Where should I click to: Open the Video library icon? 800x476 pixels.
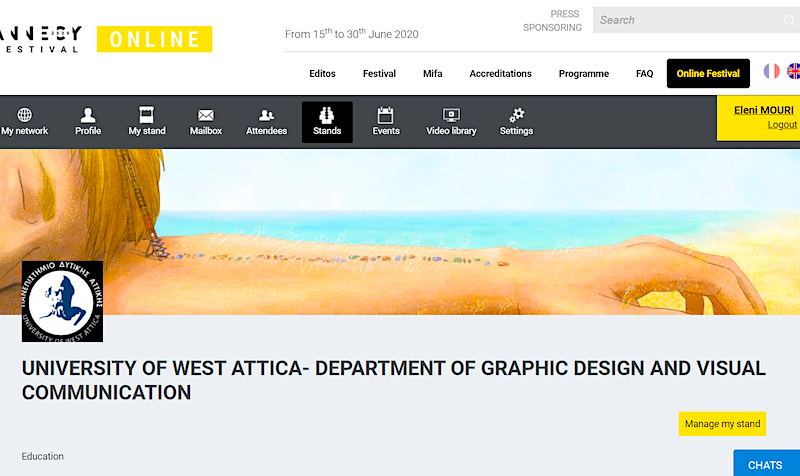tap(451, 115)
